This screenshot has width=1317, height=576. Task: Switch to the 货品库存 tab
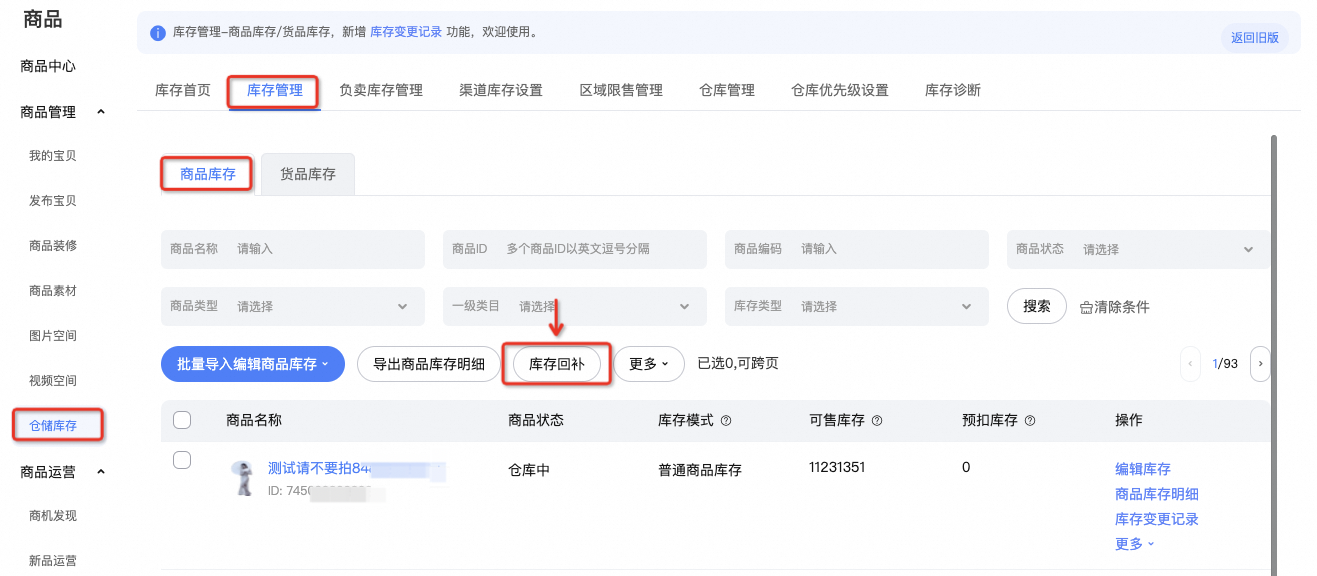(306, 174)
